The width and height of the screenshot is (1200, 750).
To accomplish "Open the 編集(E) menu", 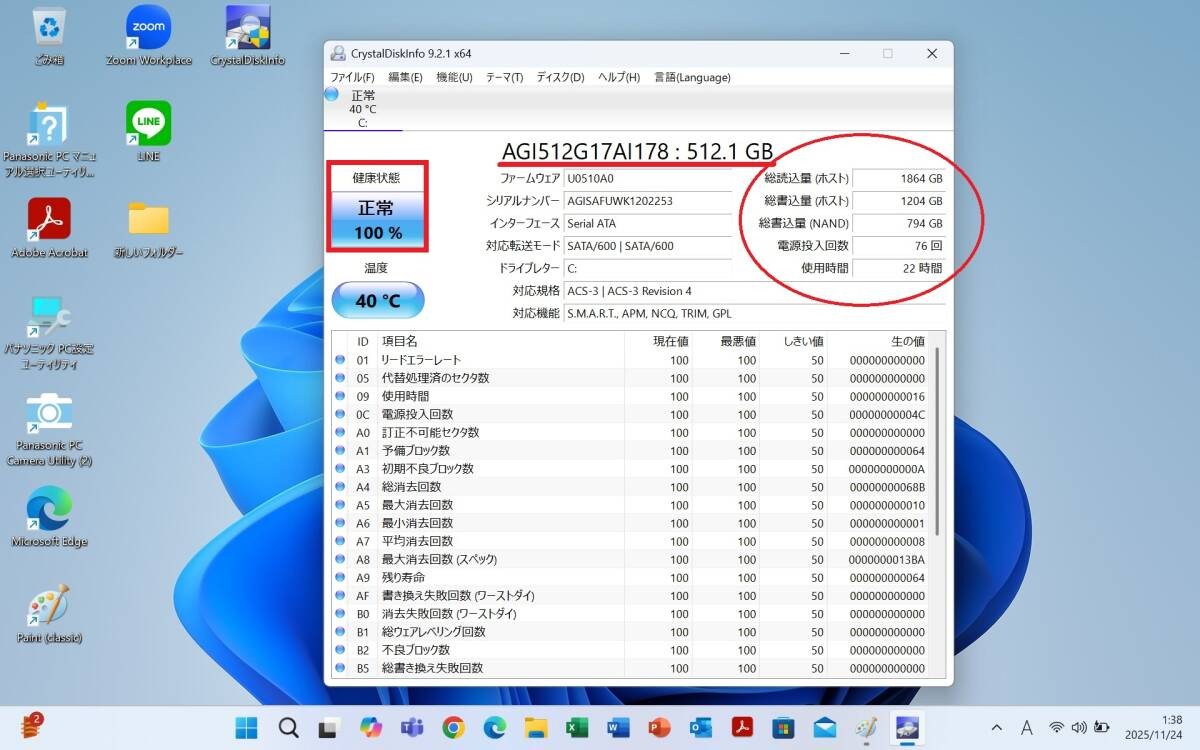I will [405, 77].
